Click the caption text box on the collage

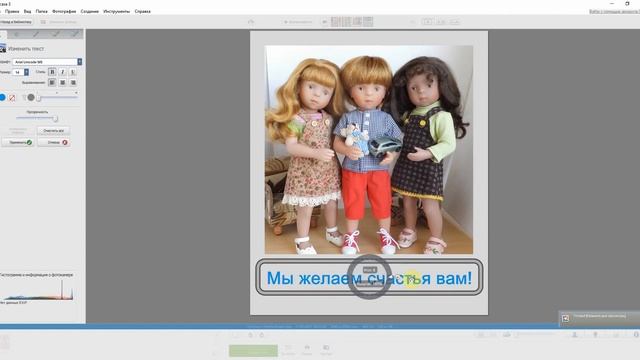click(x=369, y=278)
